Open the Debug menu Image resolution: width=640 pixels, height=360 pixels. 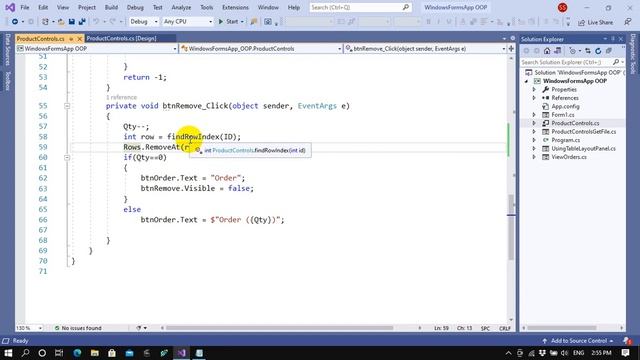pos(135,7)
